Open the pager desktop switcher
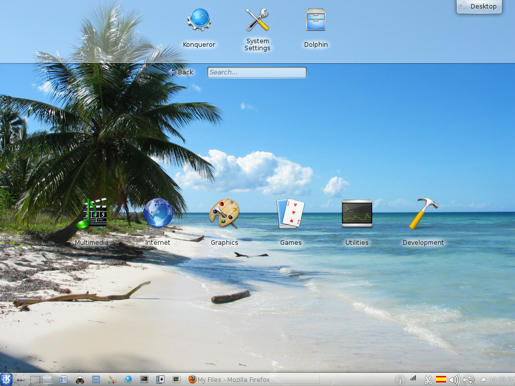This screenshot has height=386, width=515. point(41,380)
